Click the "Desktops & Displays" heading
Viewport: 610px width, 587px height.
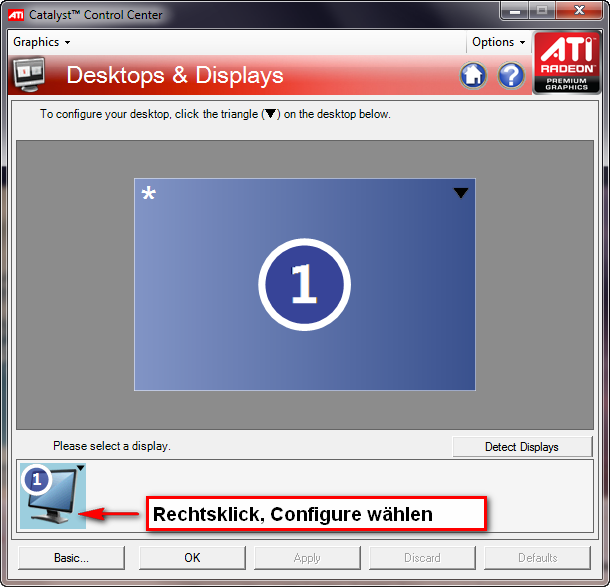pos(175,75)
